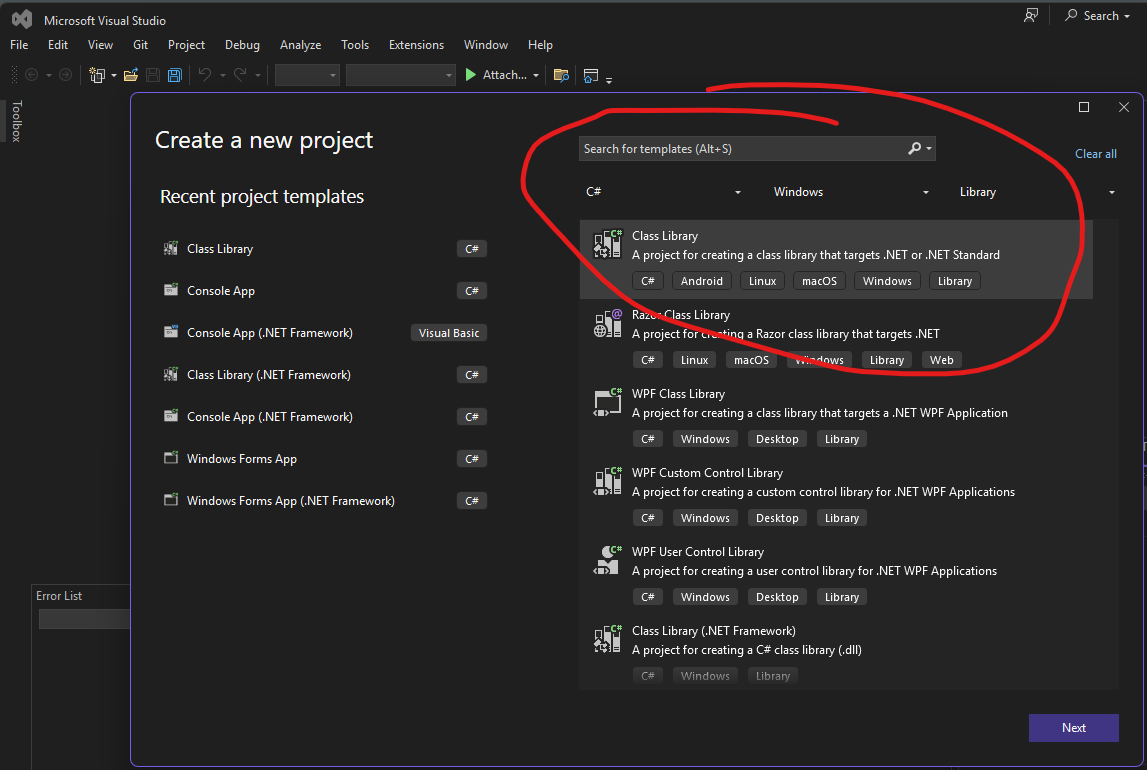Viewport: 1147px width, 770px height.
Task: Expand the C# language filter dropdown
Action: [737, 192]
